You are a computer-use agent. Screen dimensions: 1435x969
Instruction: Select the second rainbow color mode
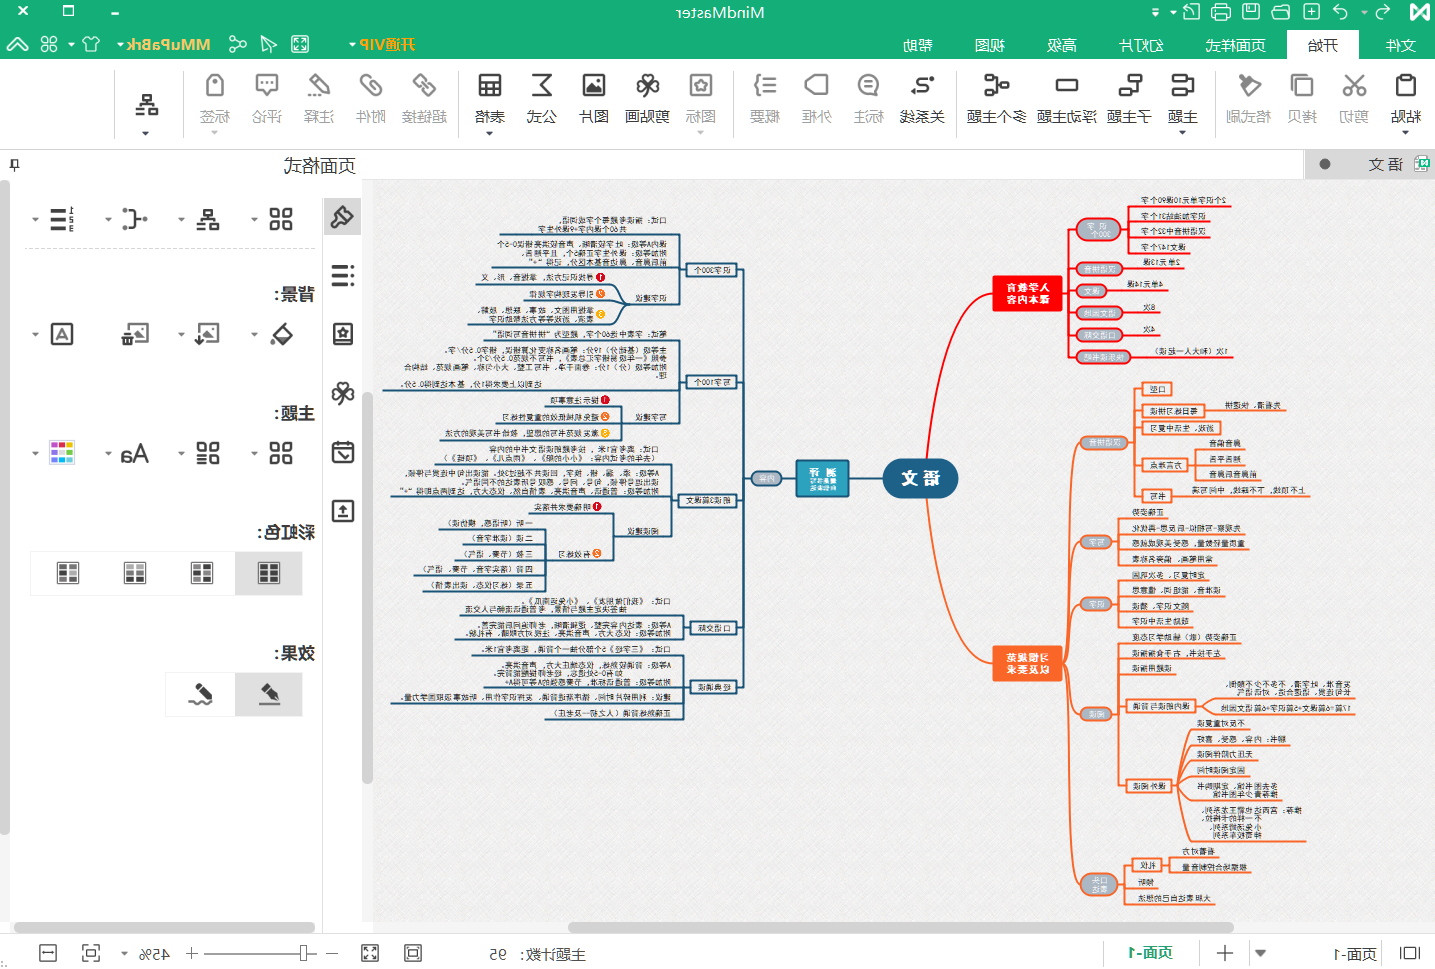click(x=202, y=573)
